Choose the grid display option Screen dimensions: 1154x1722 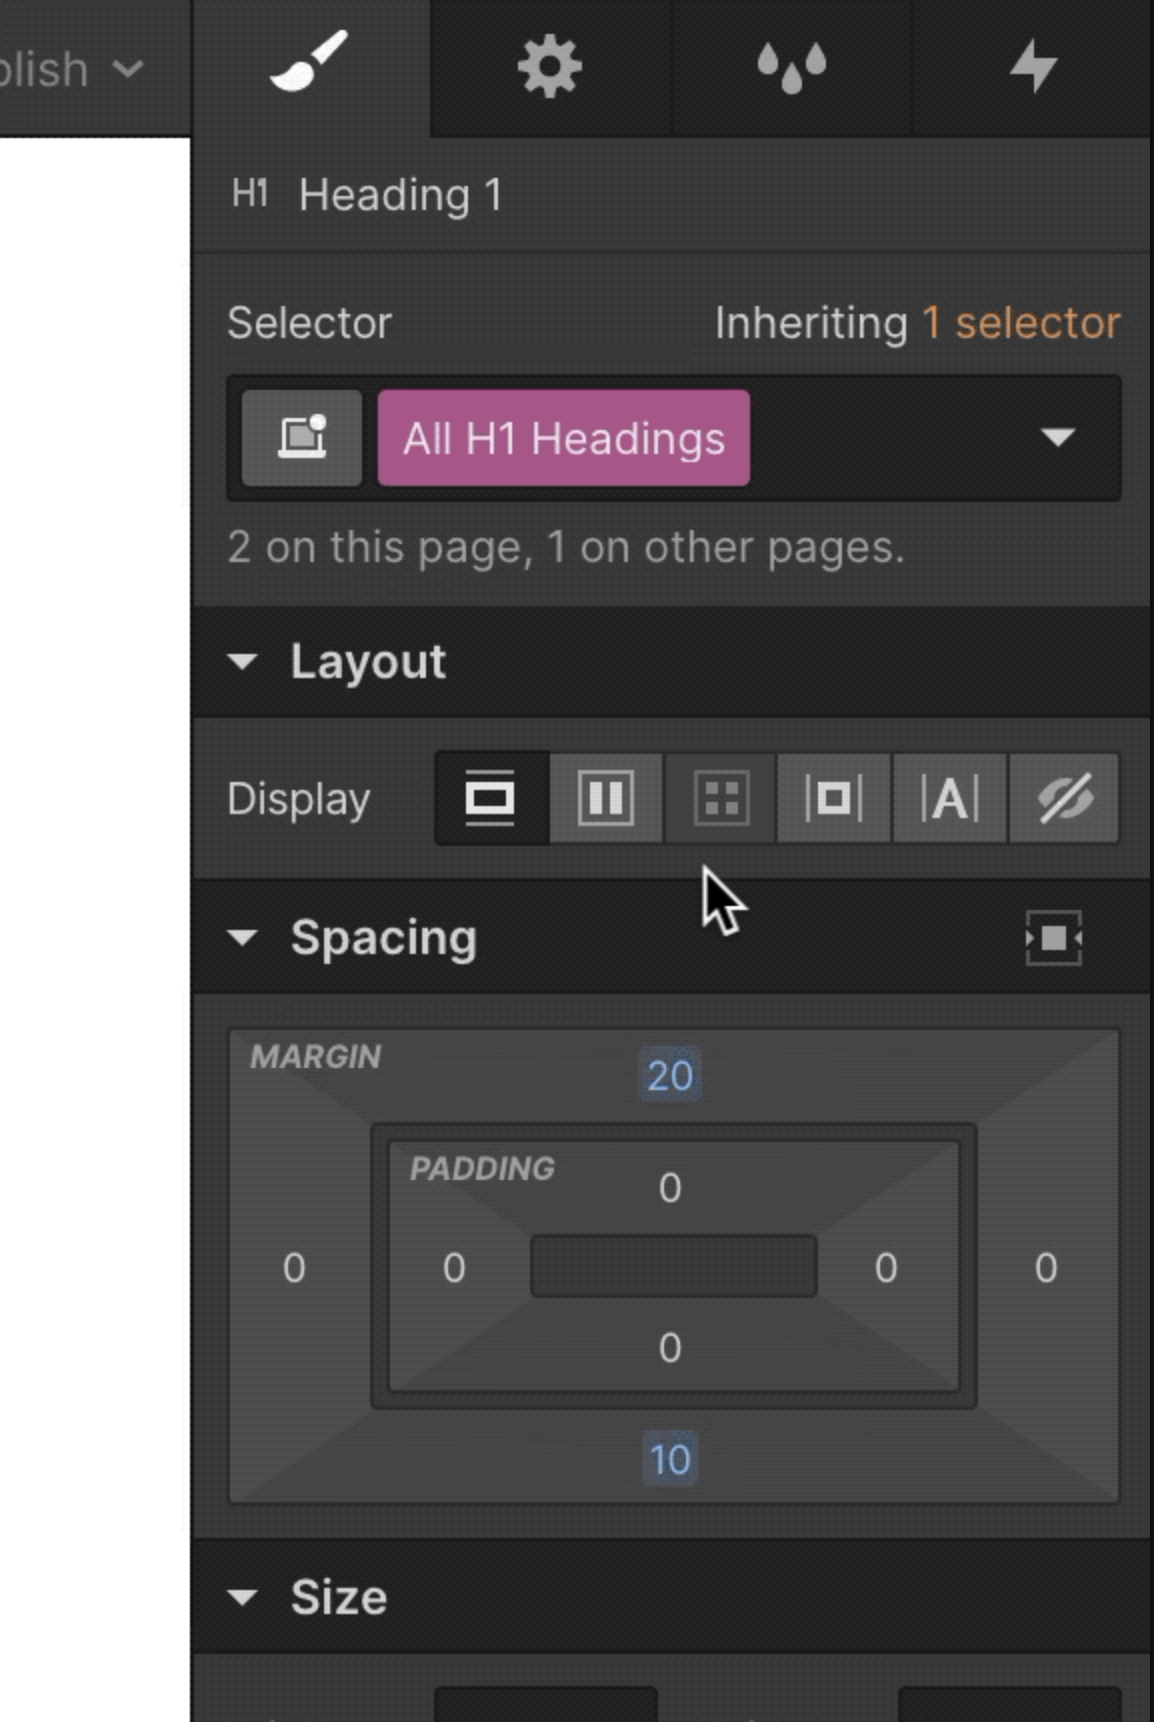tap(719, 798)
